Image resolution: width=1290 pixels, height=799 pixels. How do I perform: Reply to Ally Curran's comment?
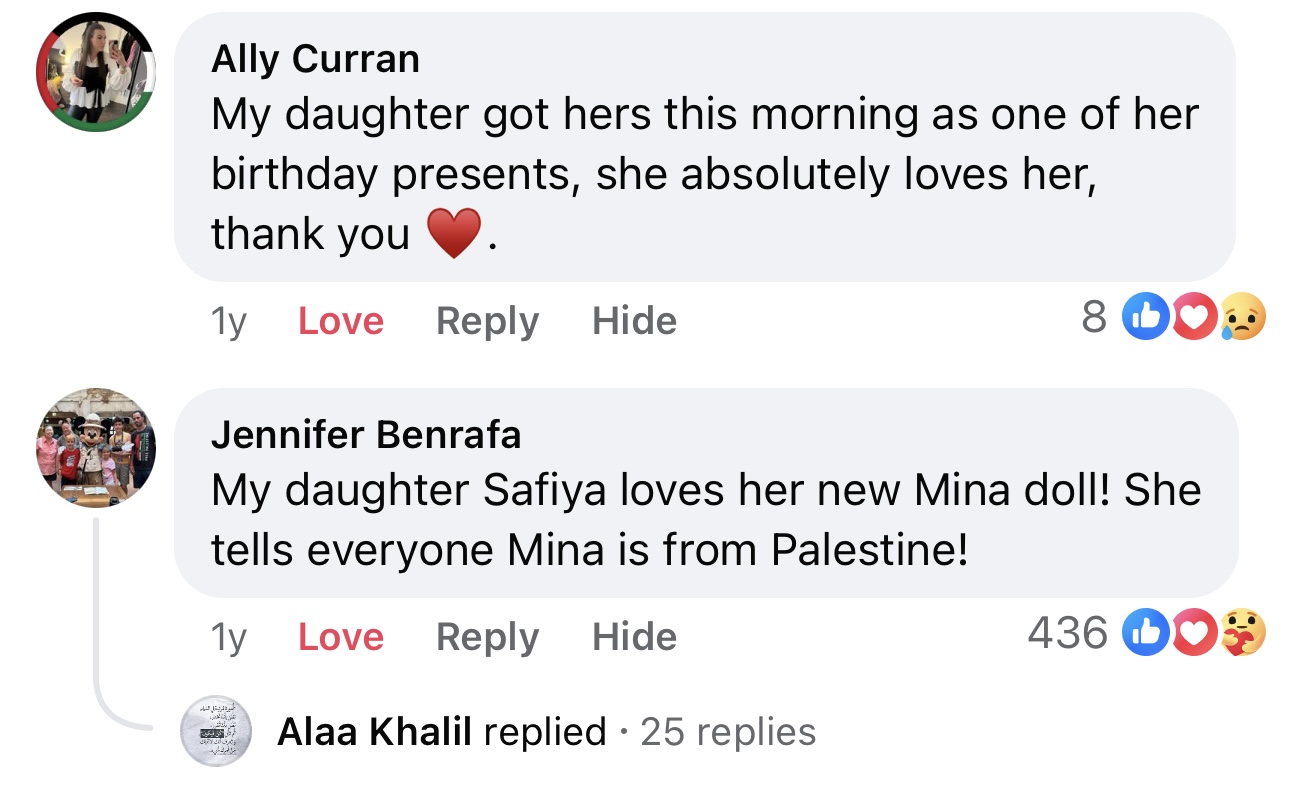tap(487, 321)
